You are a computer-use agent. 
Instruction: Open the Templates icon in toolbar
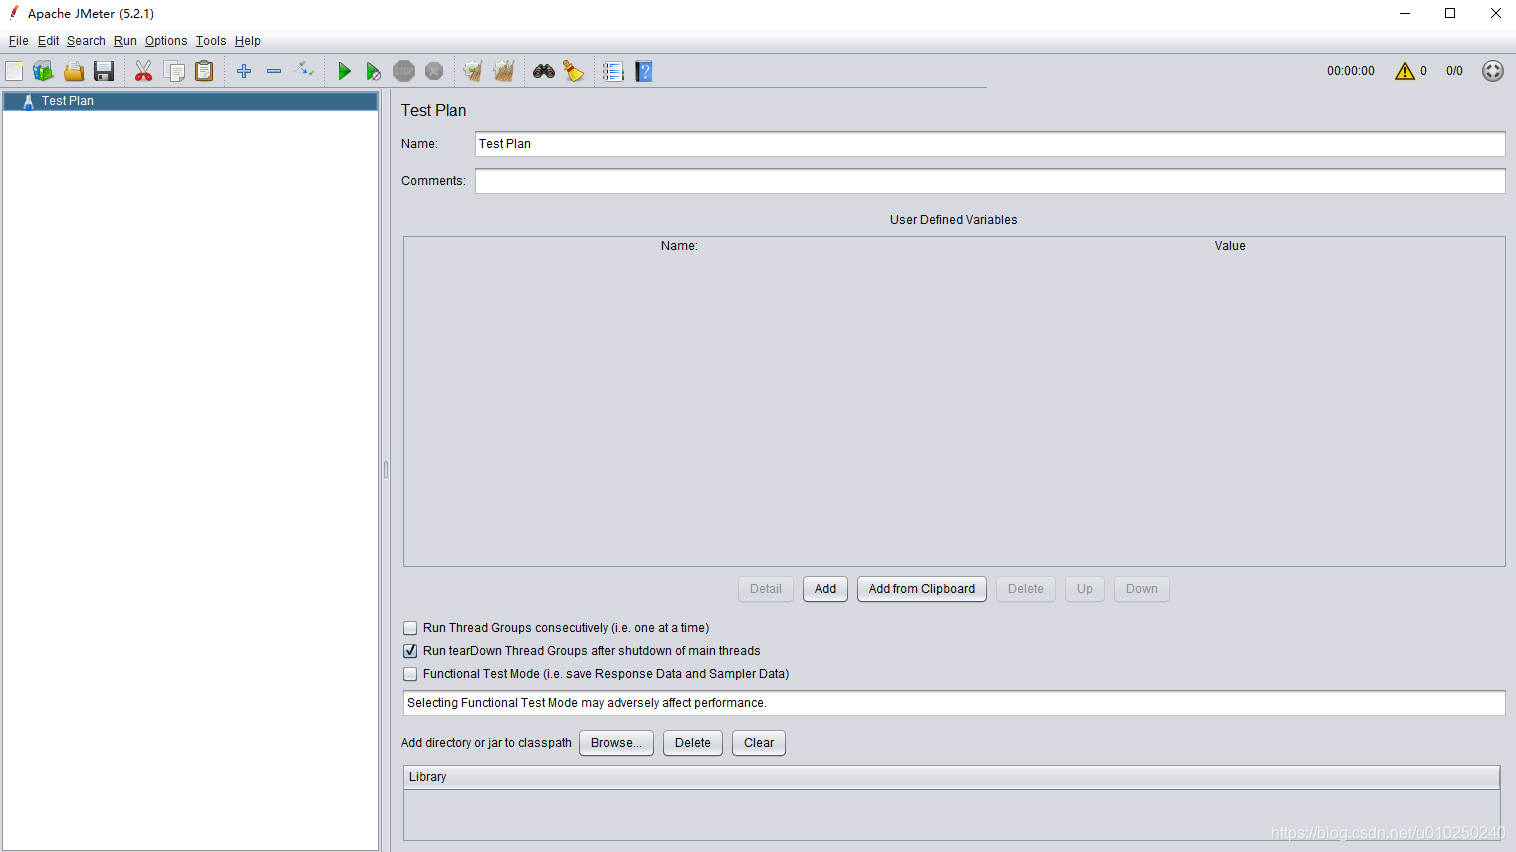click(43, 71)
